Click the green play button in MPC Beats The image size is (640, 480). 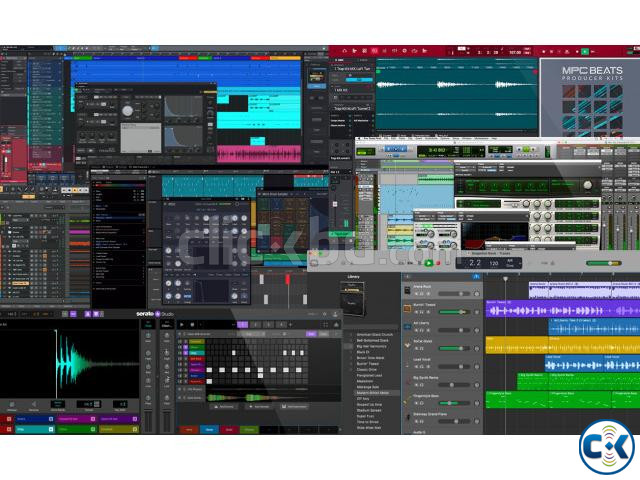pos(585,52)
